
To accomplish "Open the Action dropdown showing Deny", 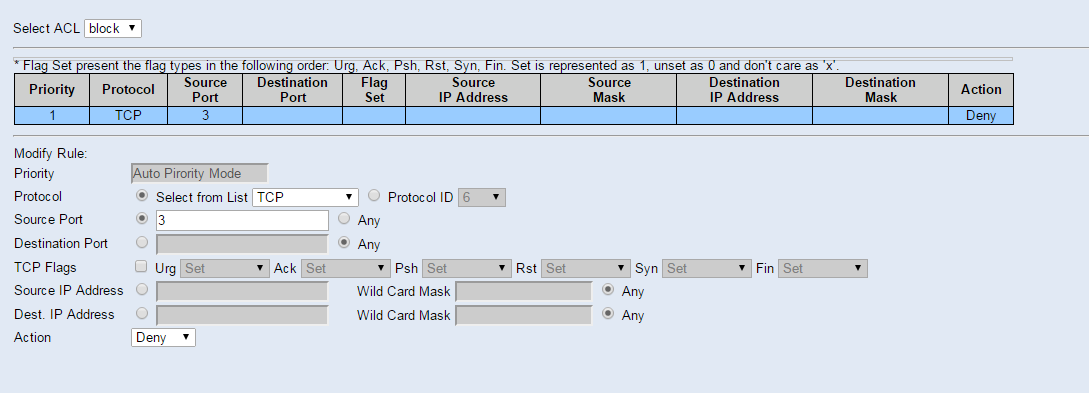I will [x=163, y=337].
